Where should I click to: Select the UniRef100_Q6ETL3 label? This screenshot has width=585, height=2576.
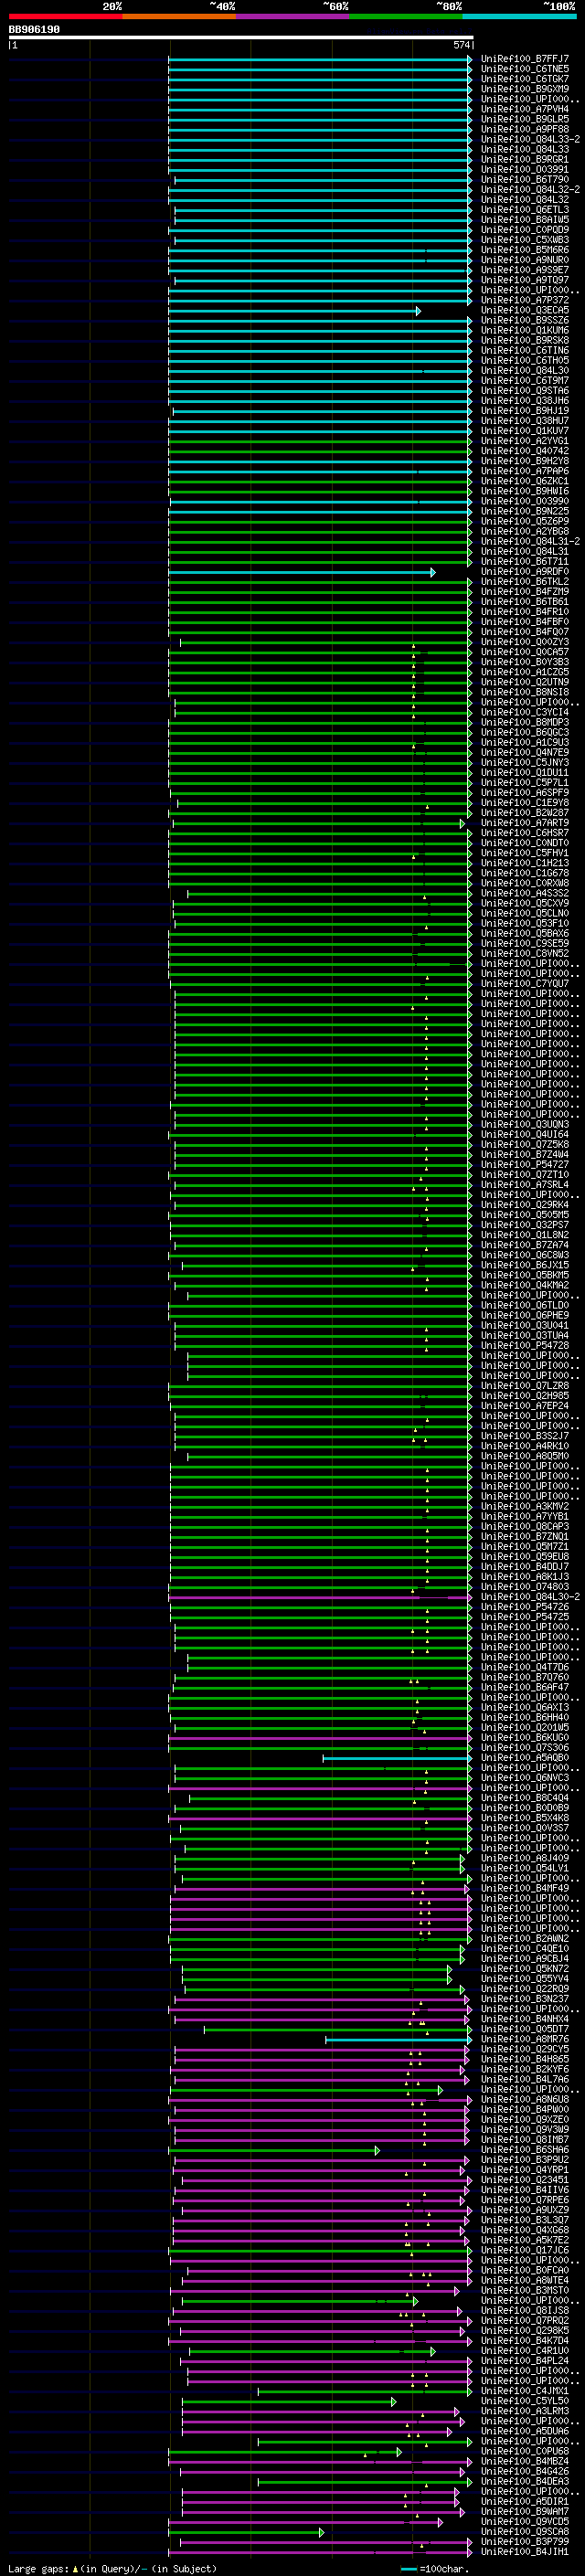tap(525, 210)
